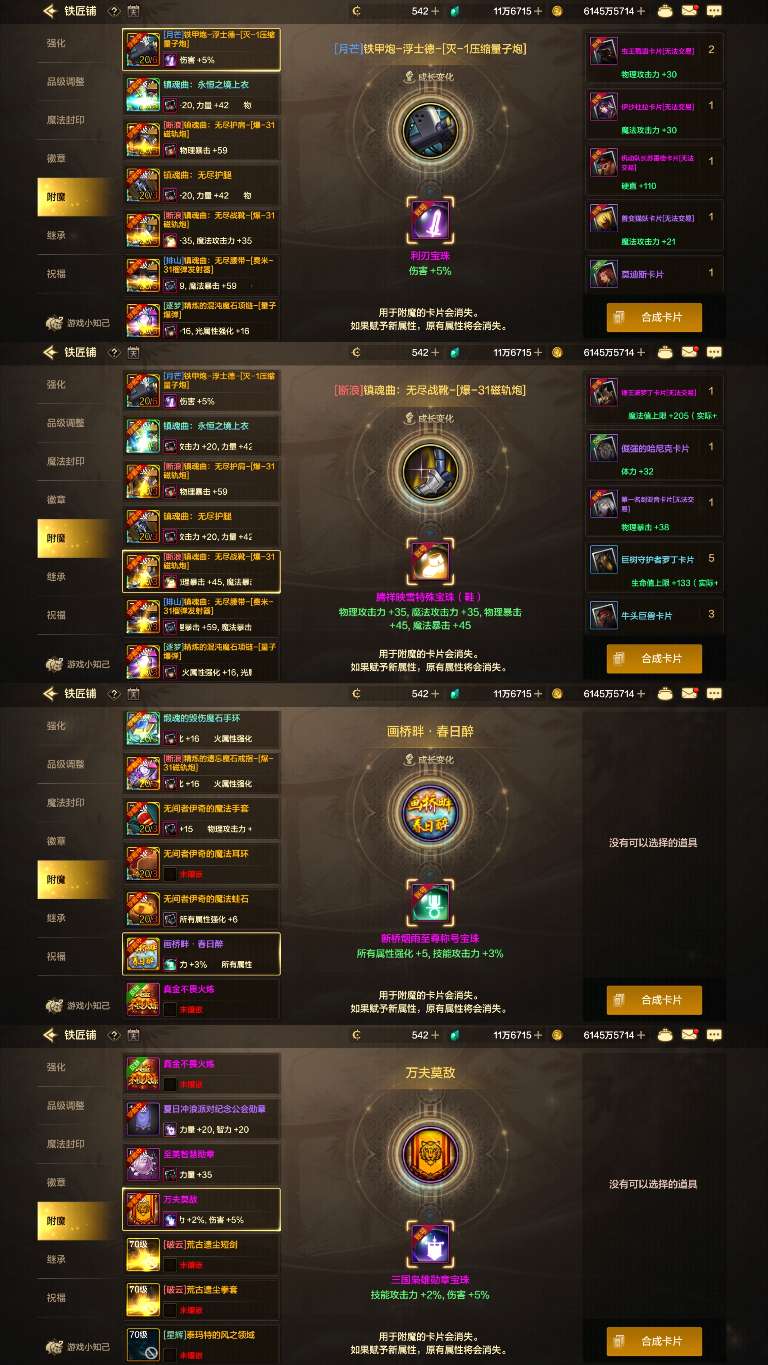Select 无间者伊奇的魔法耳环 equipment row
This screenshot has width=768, height=1365.
202,864
